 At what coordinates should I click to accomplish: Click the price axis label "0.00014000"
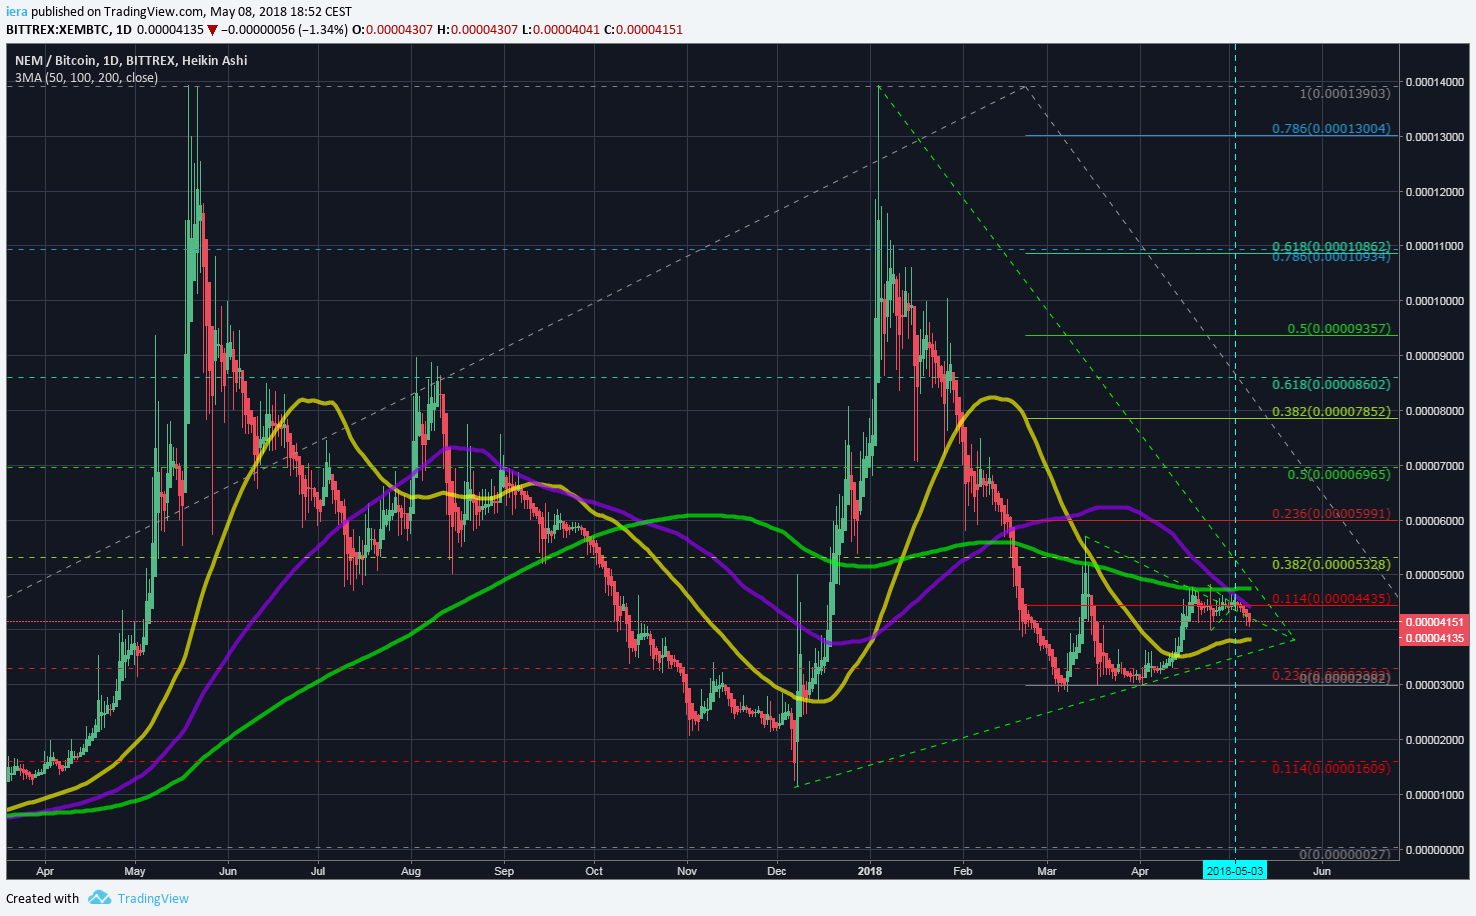click(x=1434, y=82)
